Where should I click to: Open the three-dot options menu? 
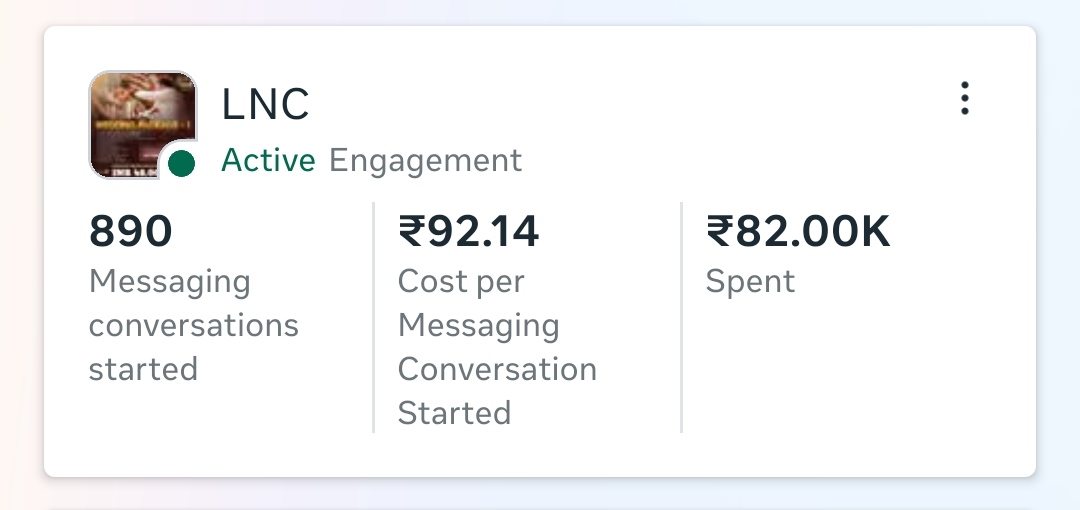(x=964, y=99)
